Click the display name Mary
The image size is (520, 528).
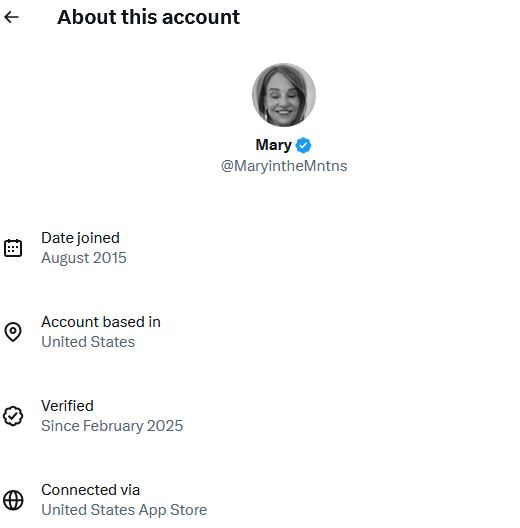[x=273, y=145]
